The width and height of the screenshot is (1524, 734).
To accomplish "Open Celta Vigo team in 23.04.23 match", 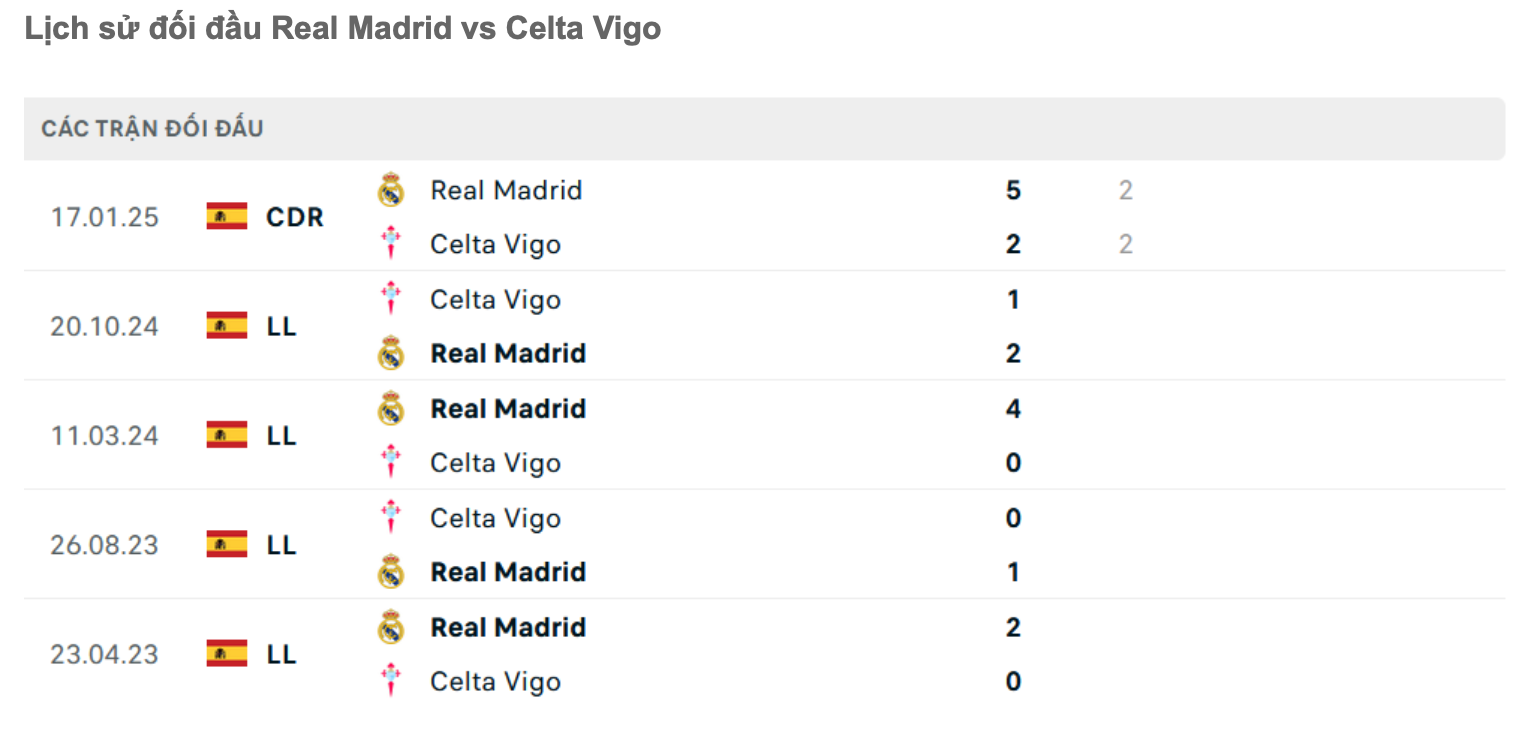I will [x=495, y=681].
